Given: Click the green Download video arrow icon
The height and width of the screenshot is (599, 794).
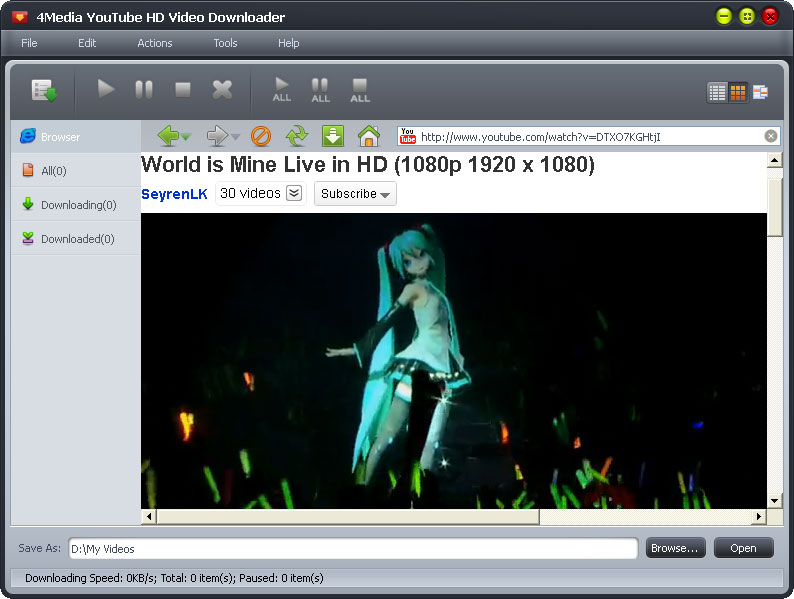Looking at the screenshot, I should pos(333,136).
